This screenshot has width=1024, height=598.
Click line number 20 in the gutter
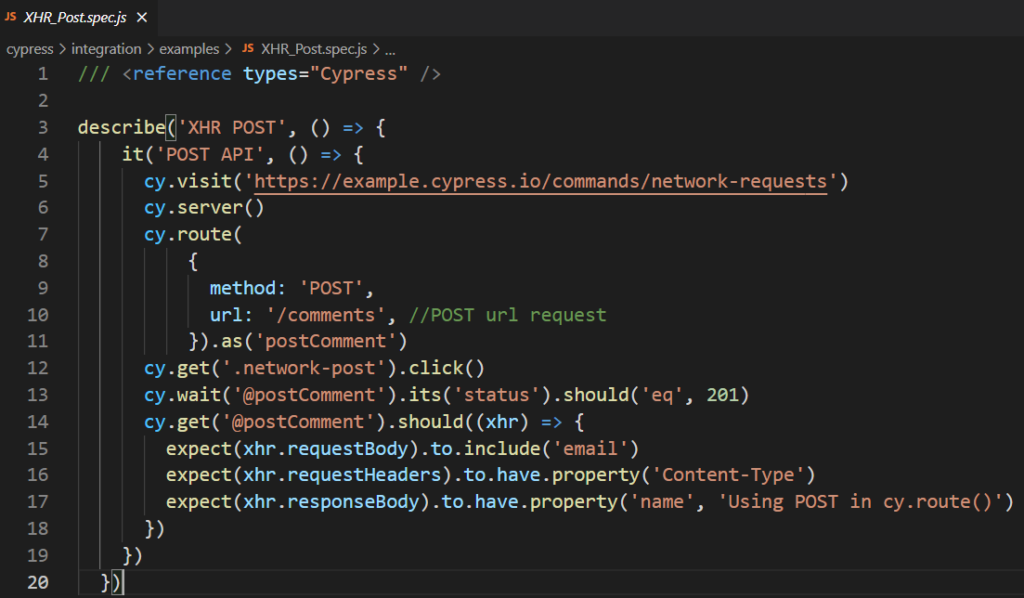(38, 582)
